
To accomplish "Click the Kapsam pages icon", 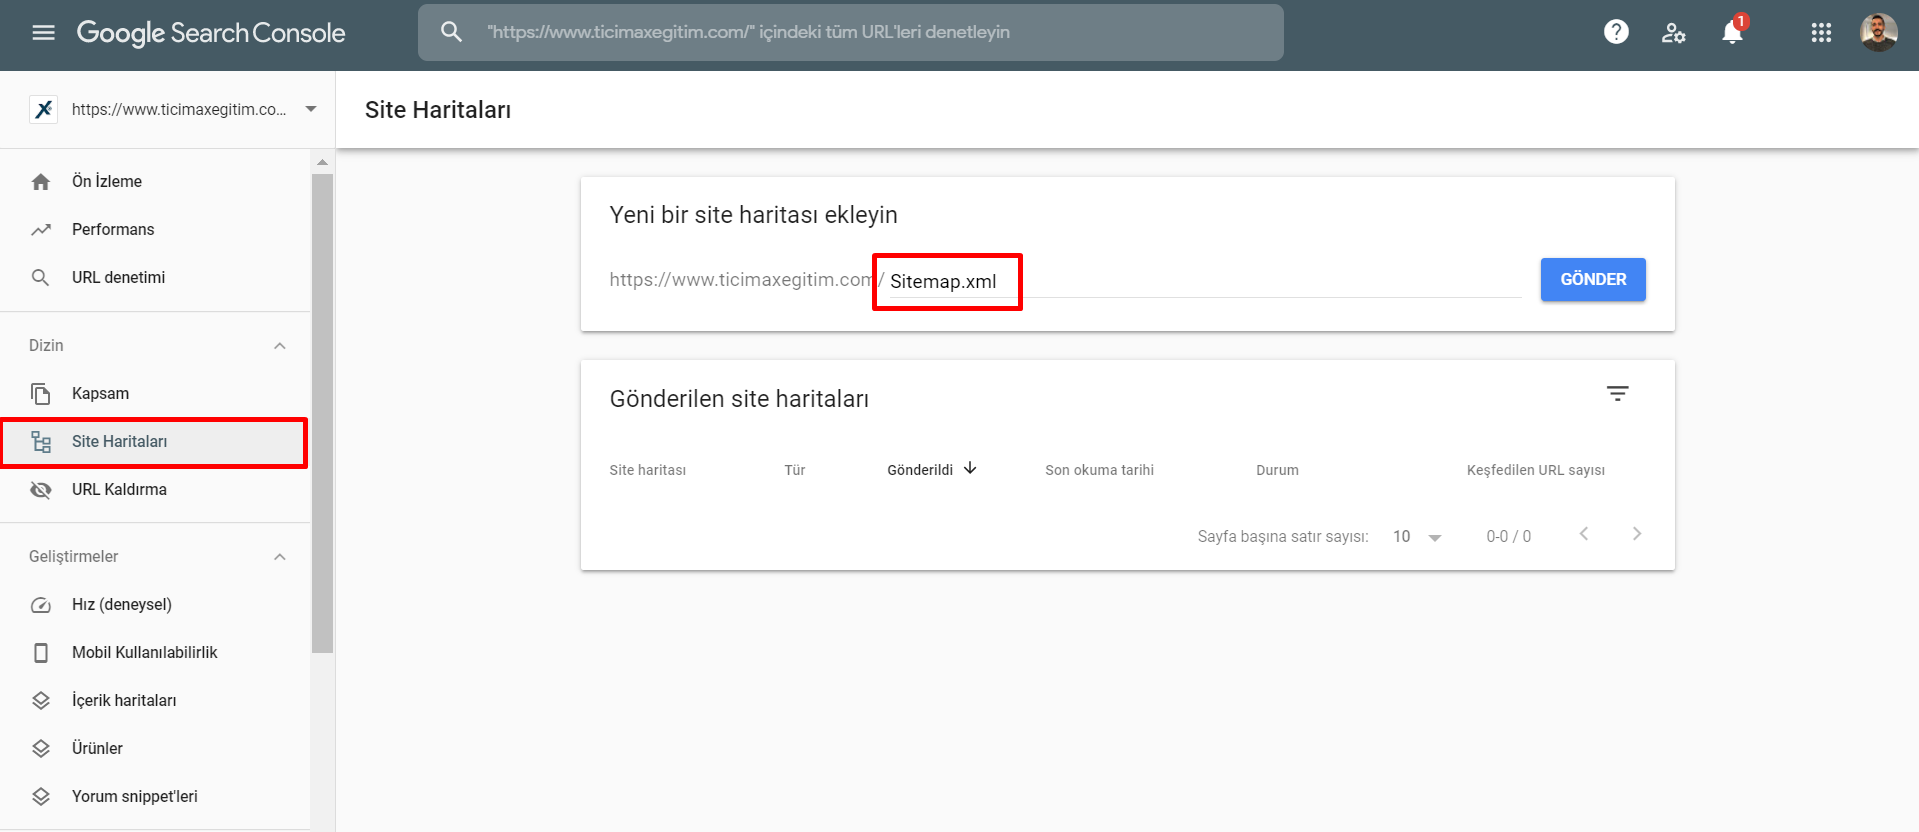I will tap(41, 394).
